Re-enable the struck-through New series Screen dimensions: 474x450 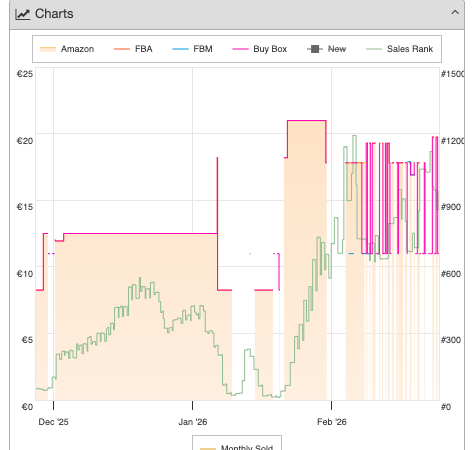(327, 49)
